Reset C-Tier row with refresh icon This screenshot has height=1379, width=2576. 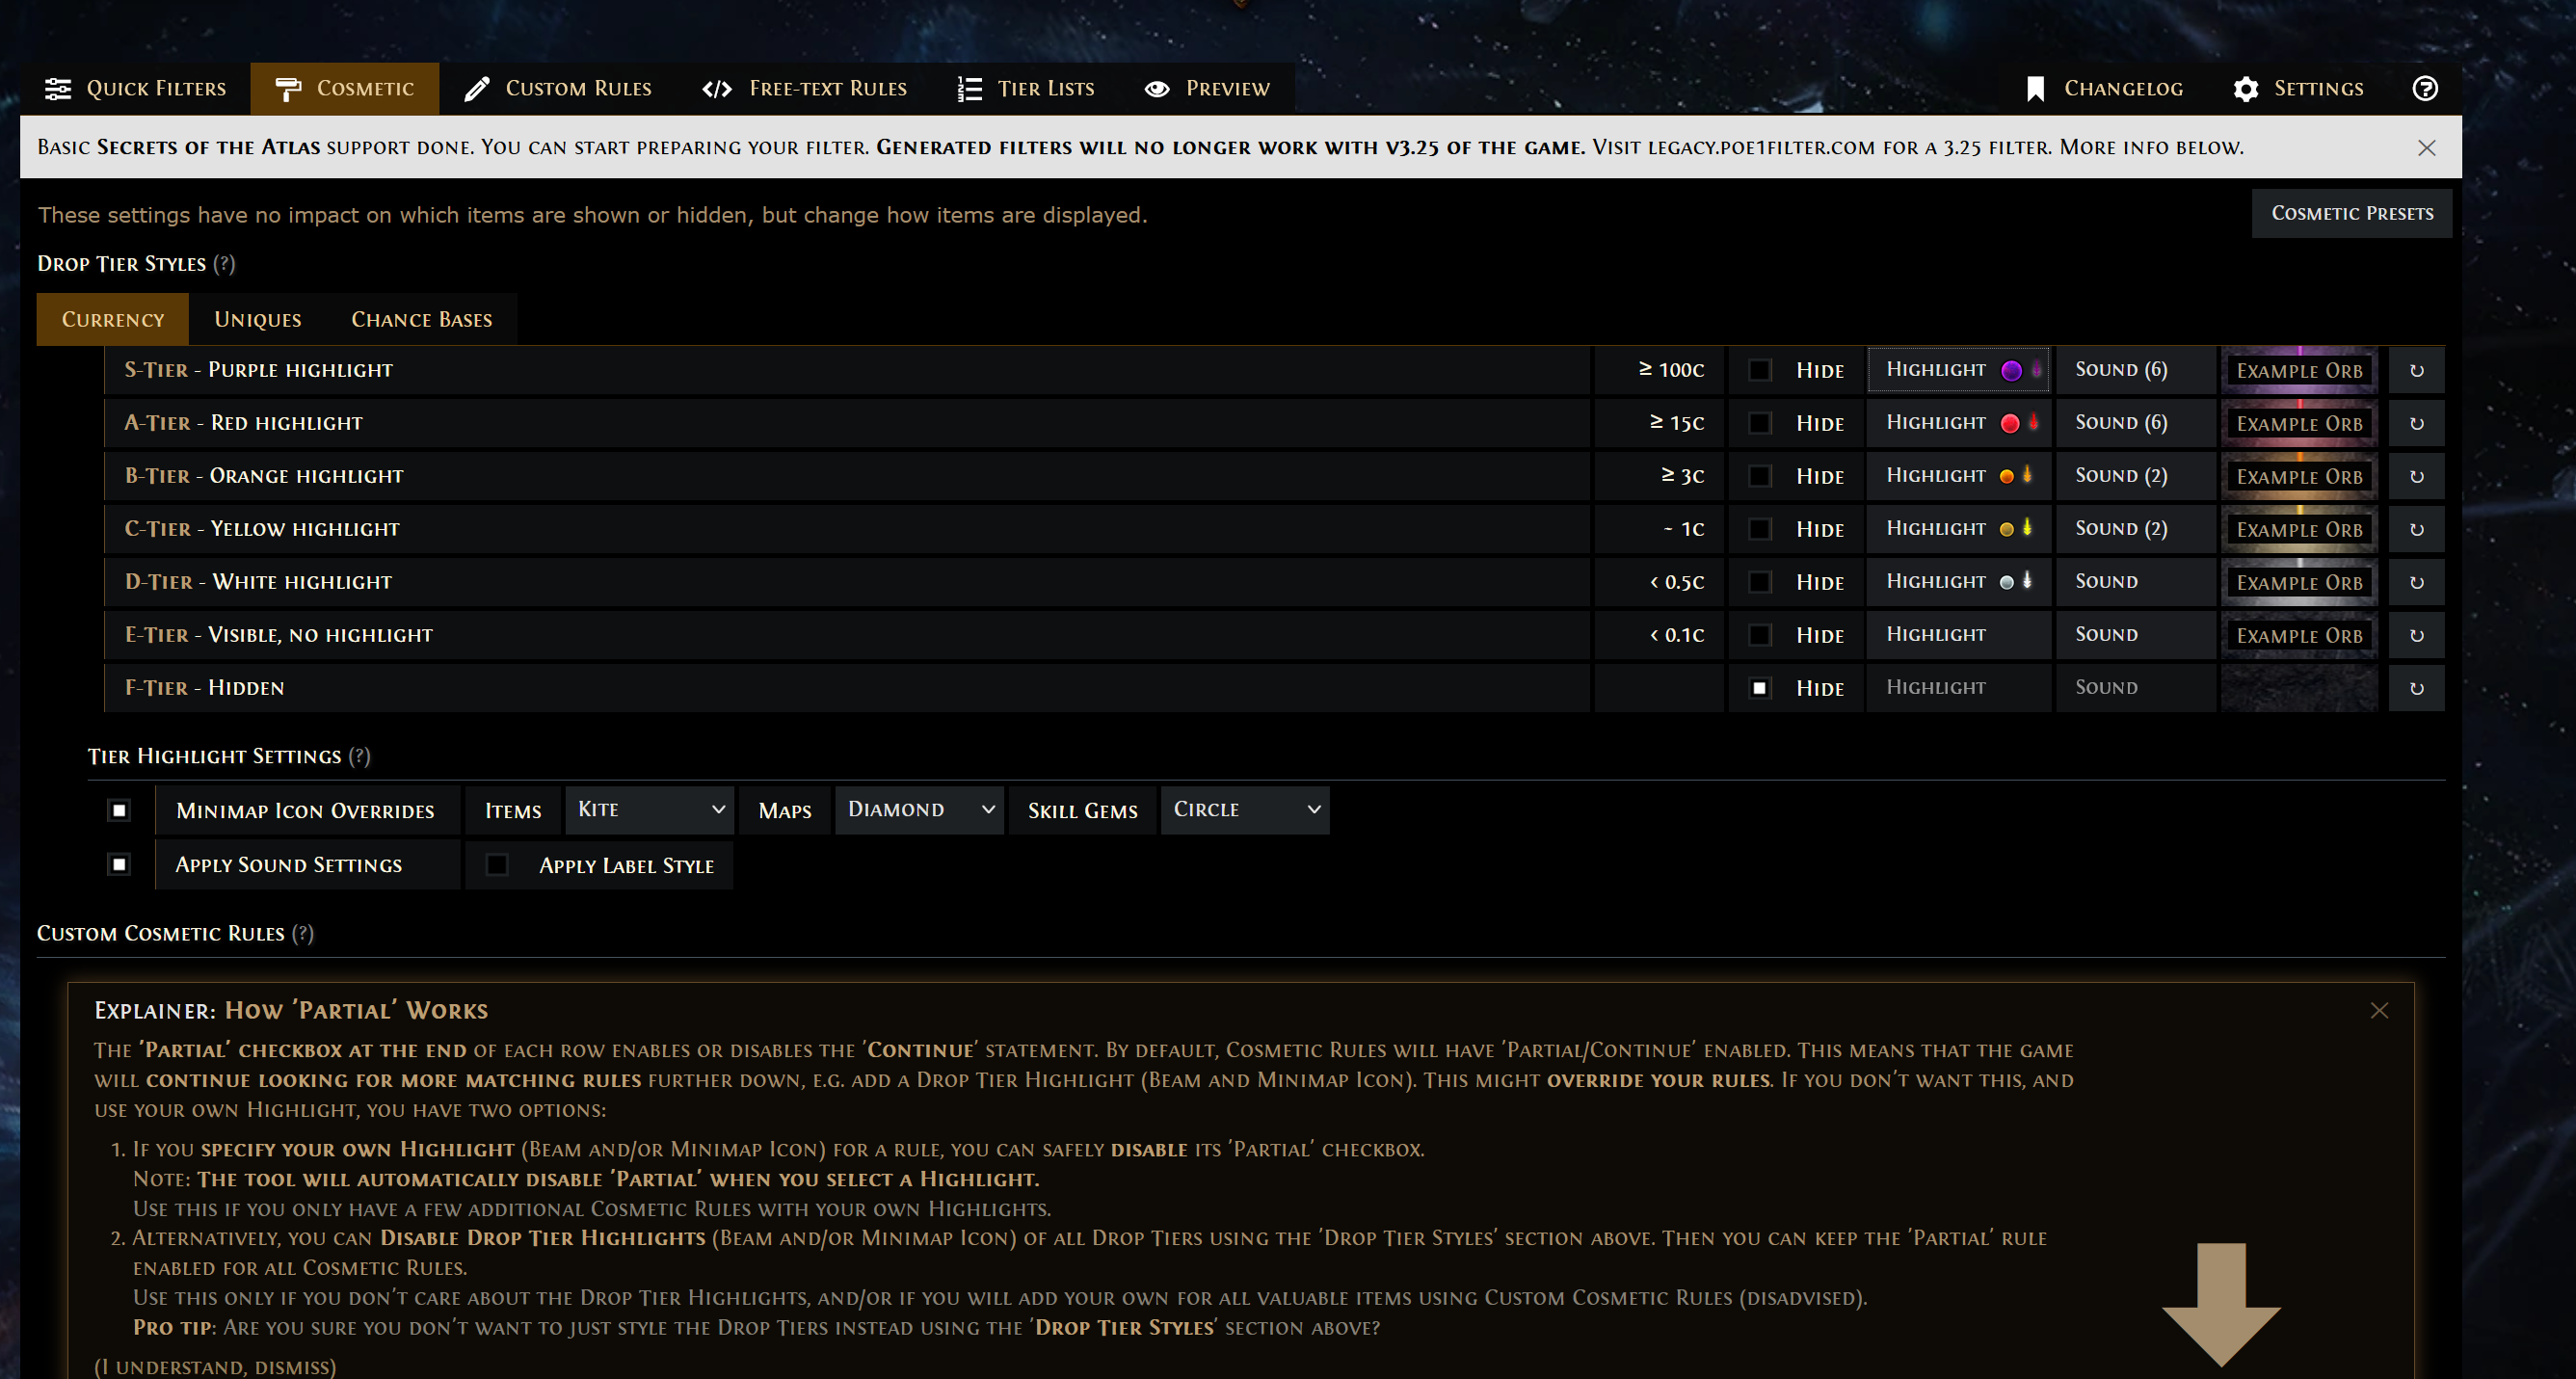pos(2416,530)
